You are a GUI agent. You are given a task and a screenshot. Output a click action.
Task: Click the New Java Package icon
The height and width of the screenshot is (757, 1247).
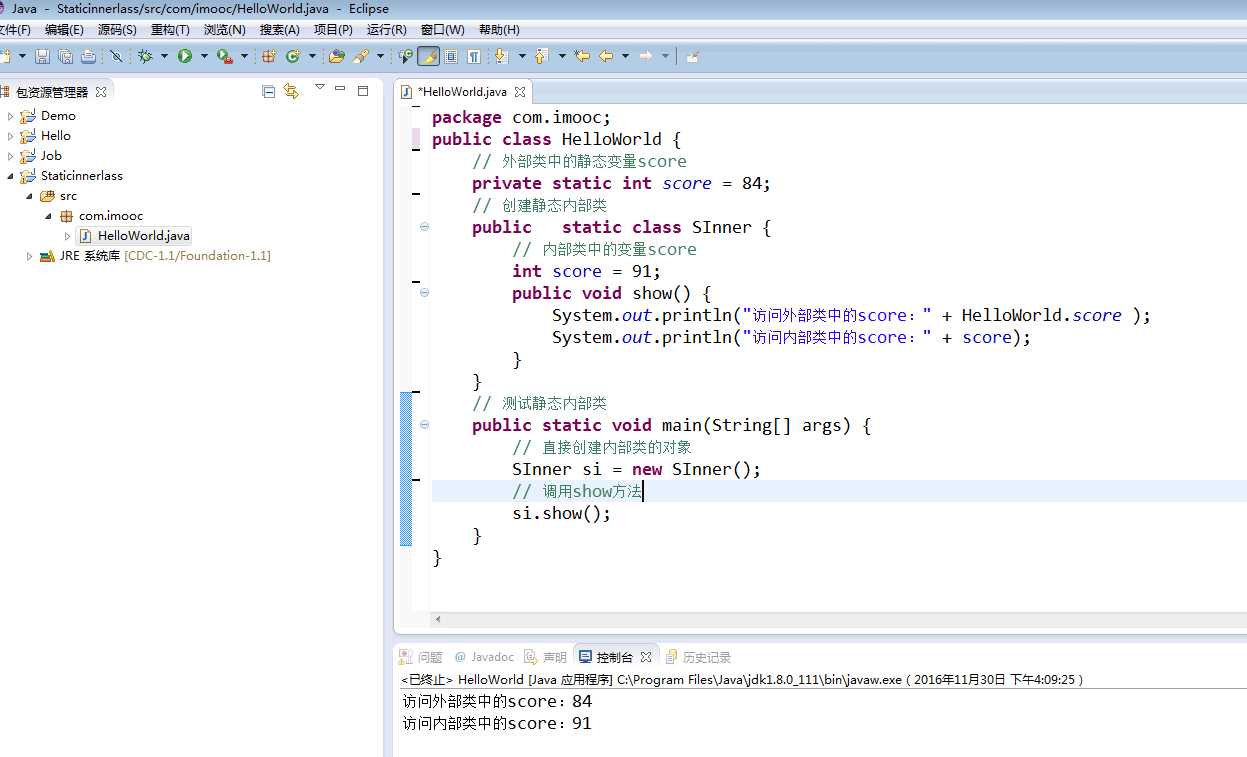tap(269, 57)
